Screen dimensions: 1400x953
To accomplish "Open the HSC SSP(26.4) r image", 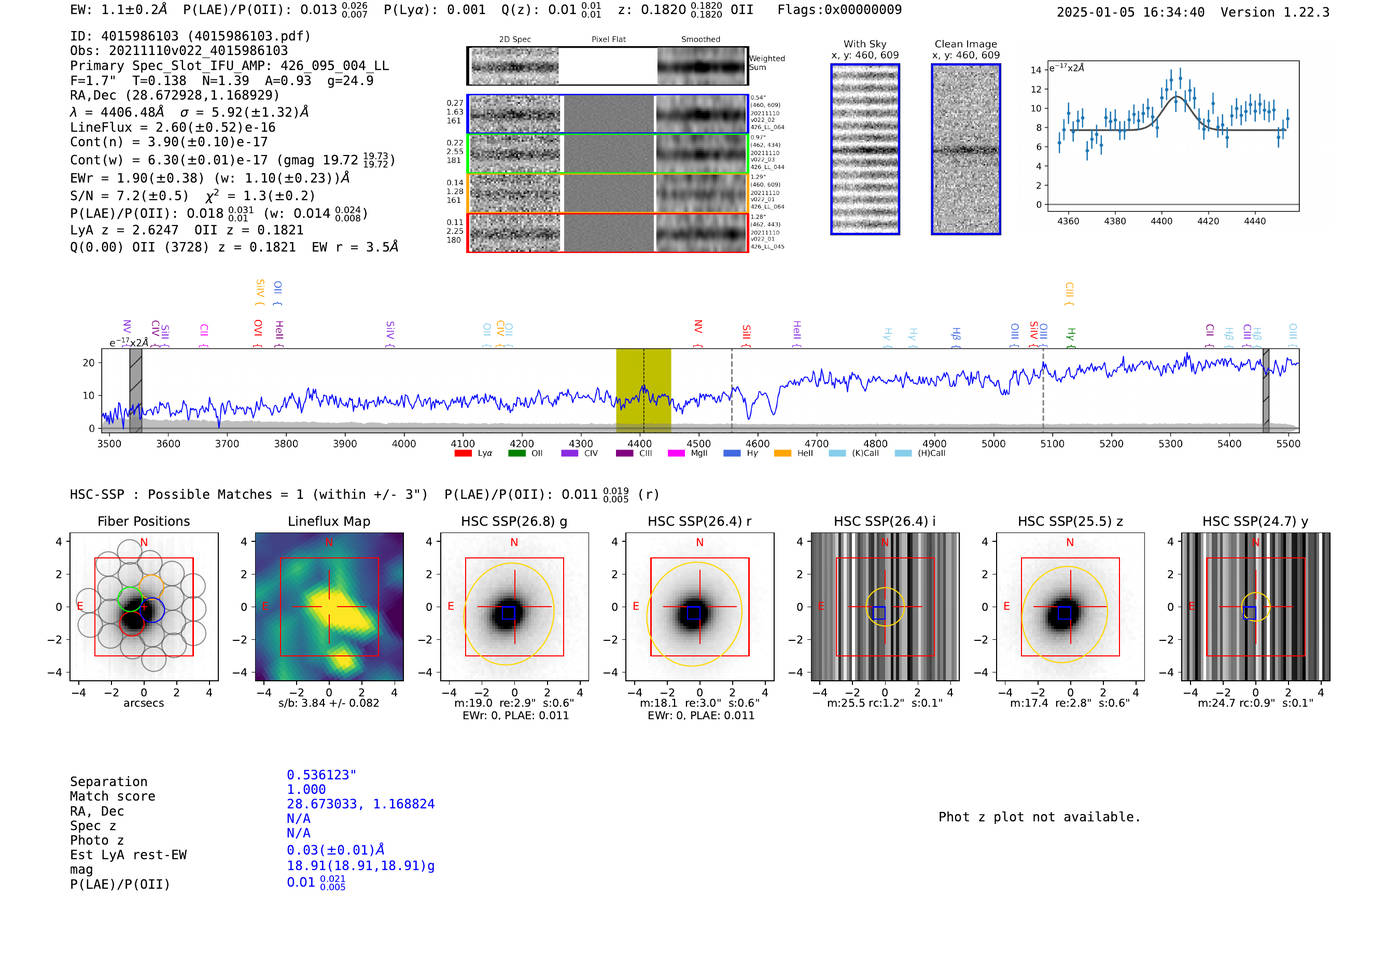I will click(x=699, y=607).
